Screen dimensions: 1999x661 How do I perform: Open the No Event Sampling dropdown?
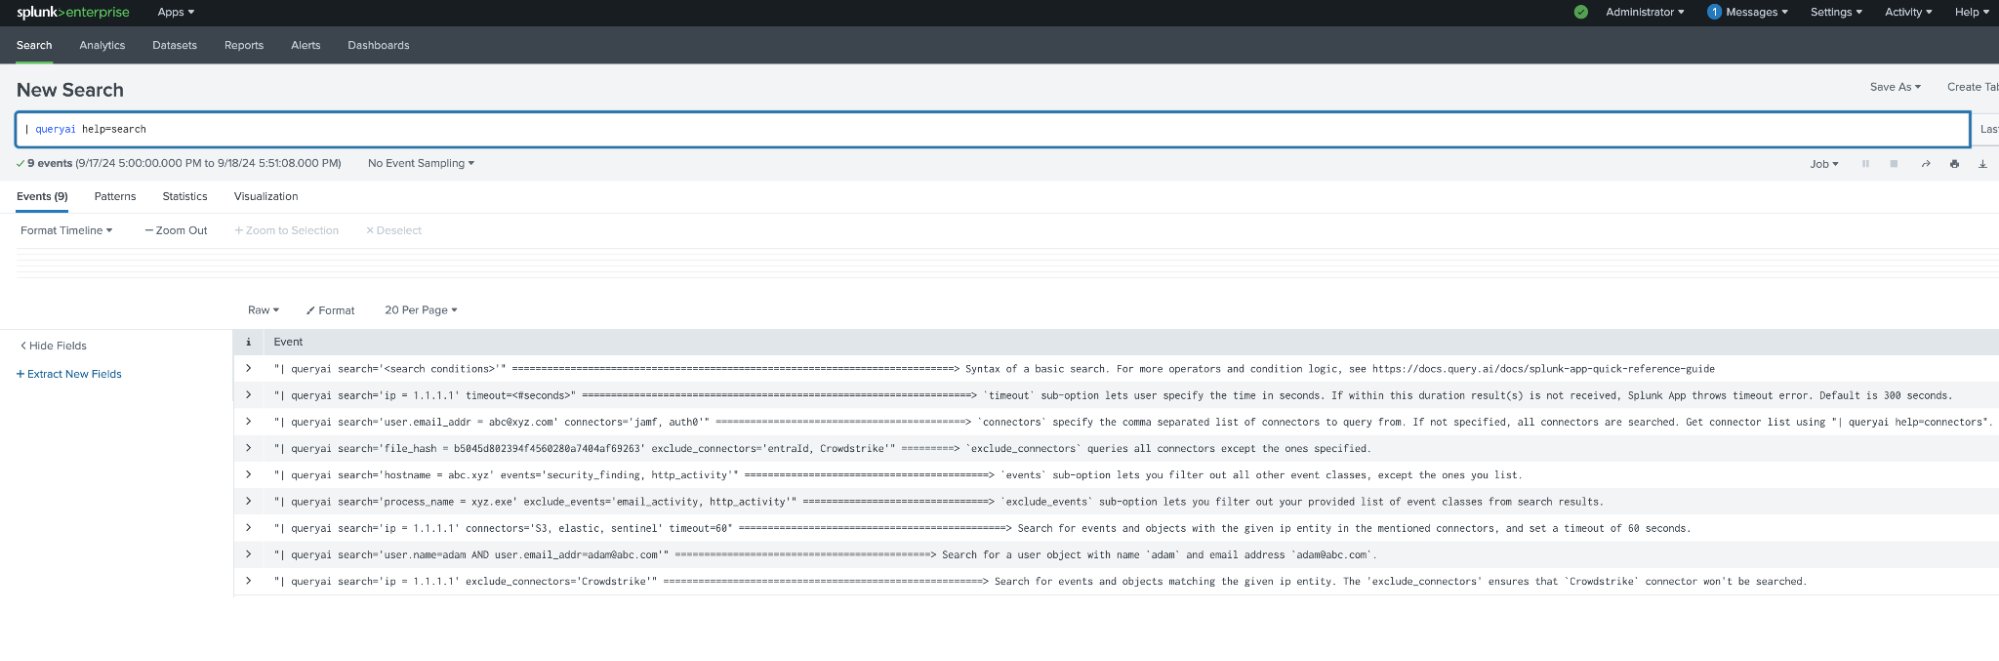pos(420,163)
